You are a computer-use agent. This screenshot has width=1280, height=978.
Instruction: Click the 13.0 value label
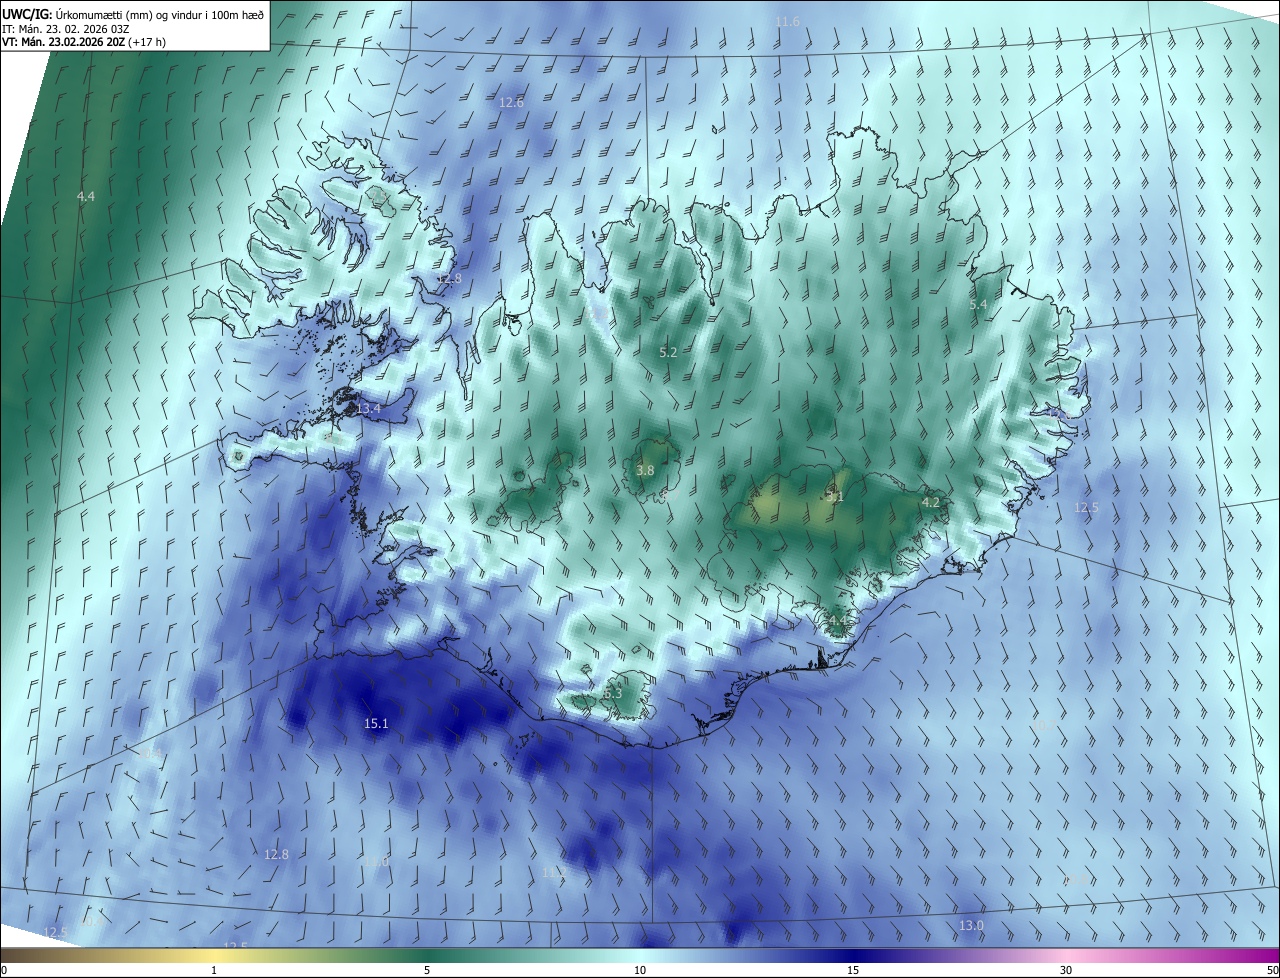point(971,925)
